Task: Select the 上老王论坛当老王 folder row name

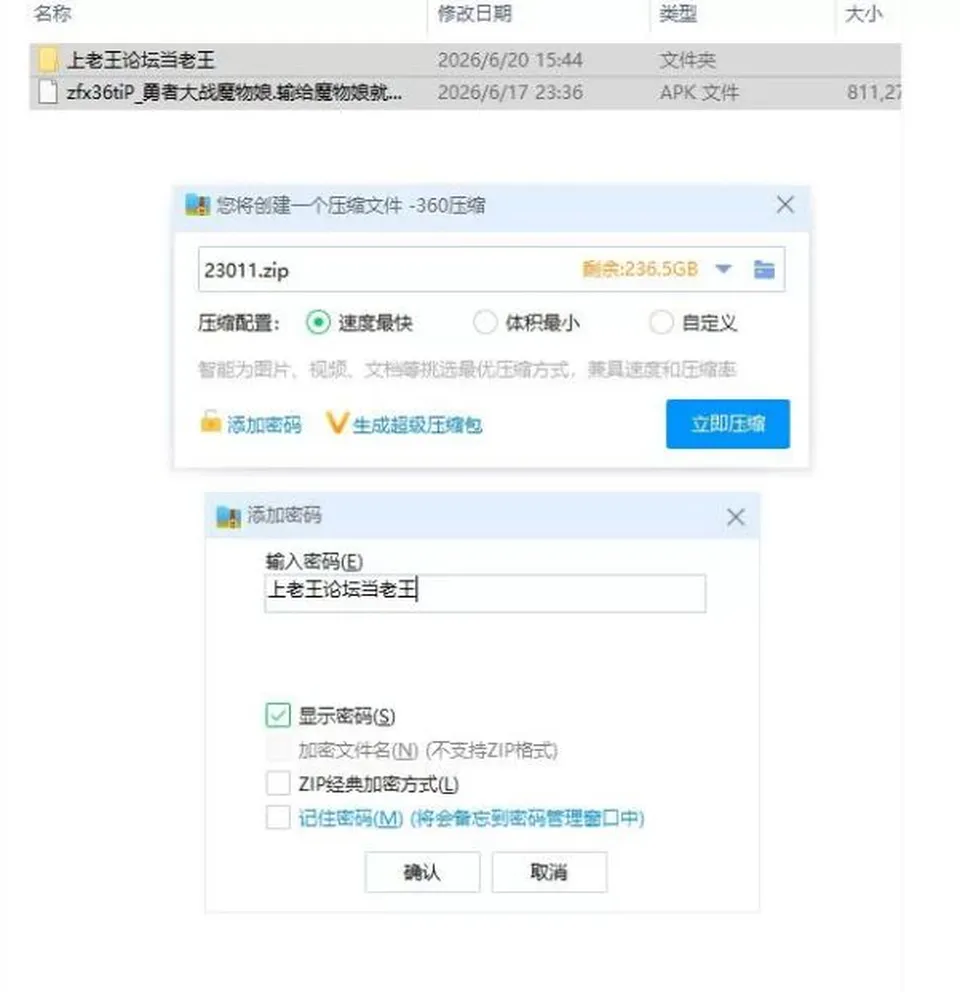Action: point(140,60)
